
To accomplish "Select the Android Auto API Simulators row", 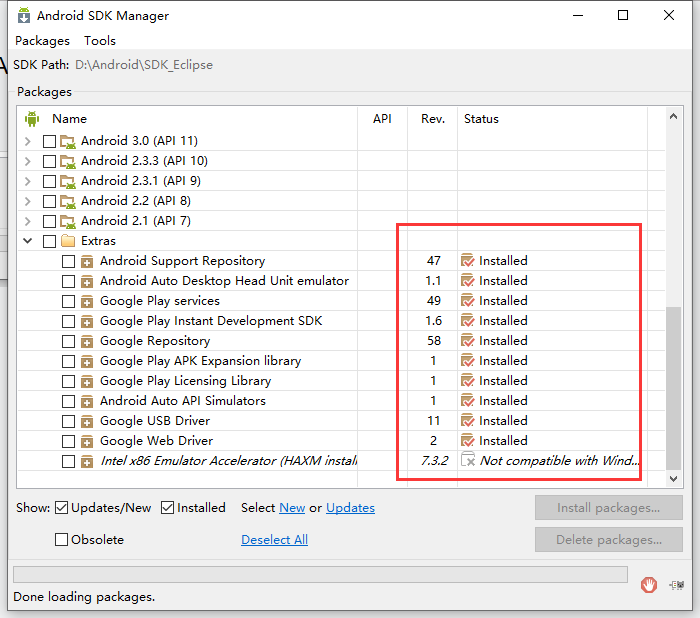I will click(x=341, y=401).
